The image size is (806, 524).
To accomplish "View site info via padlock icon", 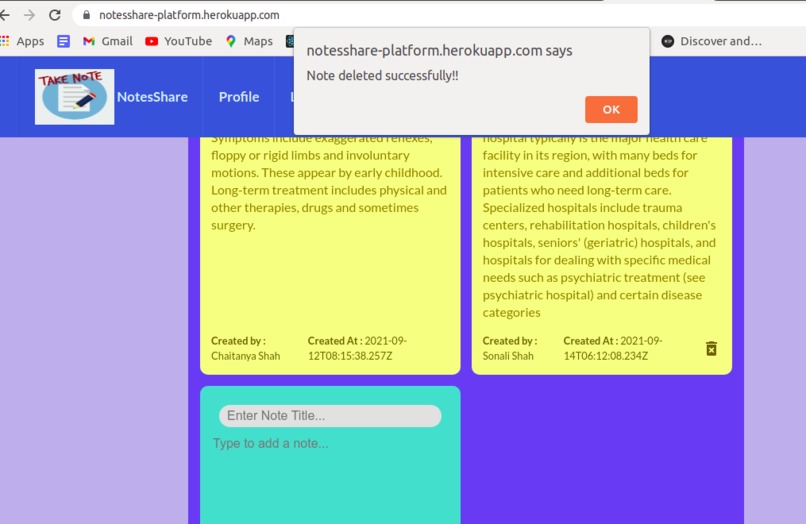I will 86,15.
